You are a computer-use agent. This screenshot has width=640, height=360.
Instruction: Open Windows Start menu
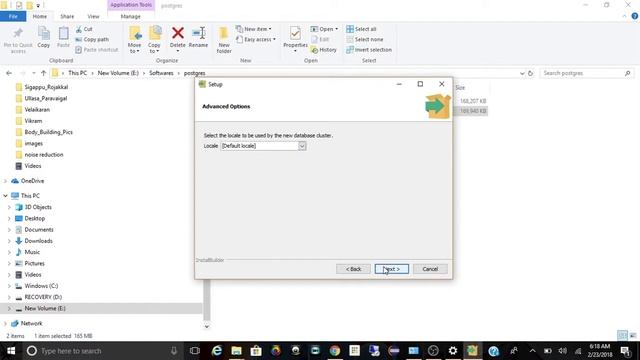click(x=11, y=351)
